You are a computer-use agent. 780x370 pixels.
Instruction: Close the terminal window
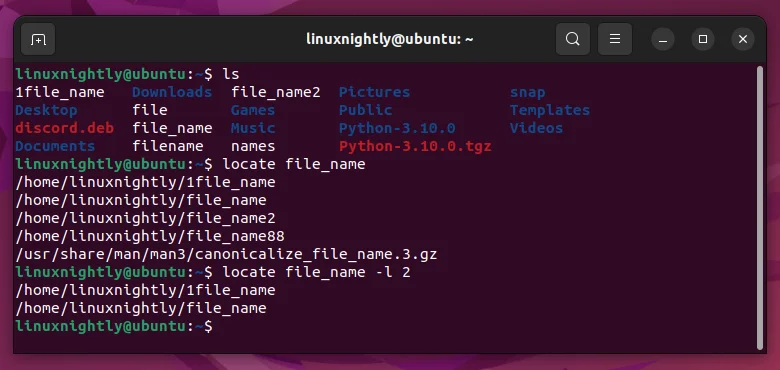click(743, 39)
